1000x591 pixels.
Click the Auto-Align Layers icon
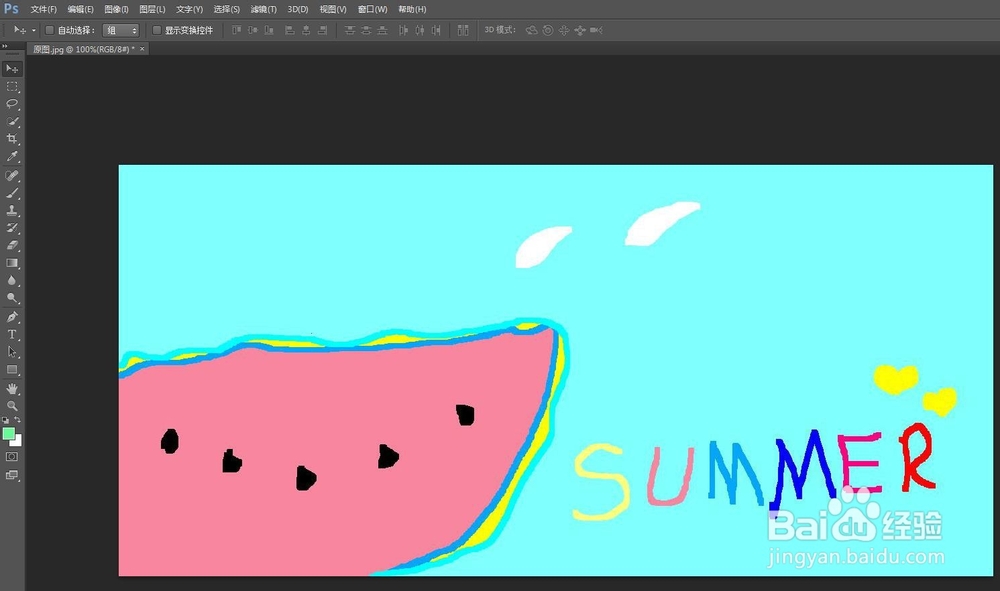click(463, 30)
